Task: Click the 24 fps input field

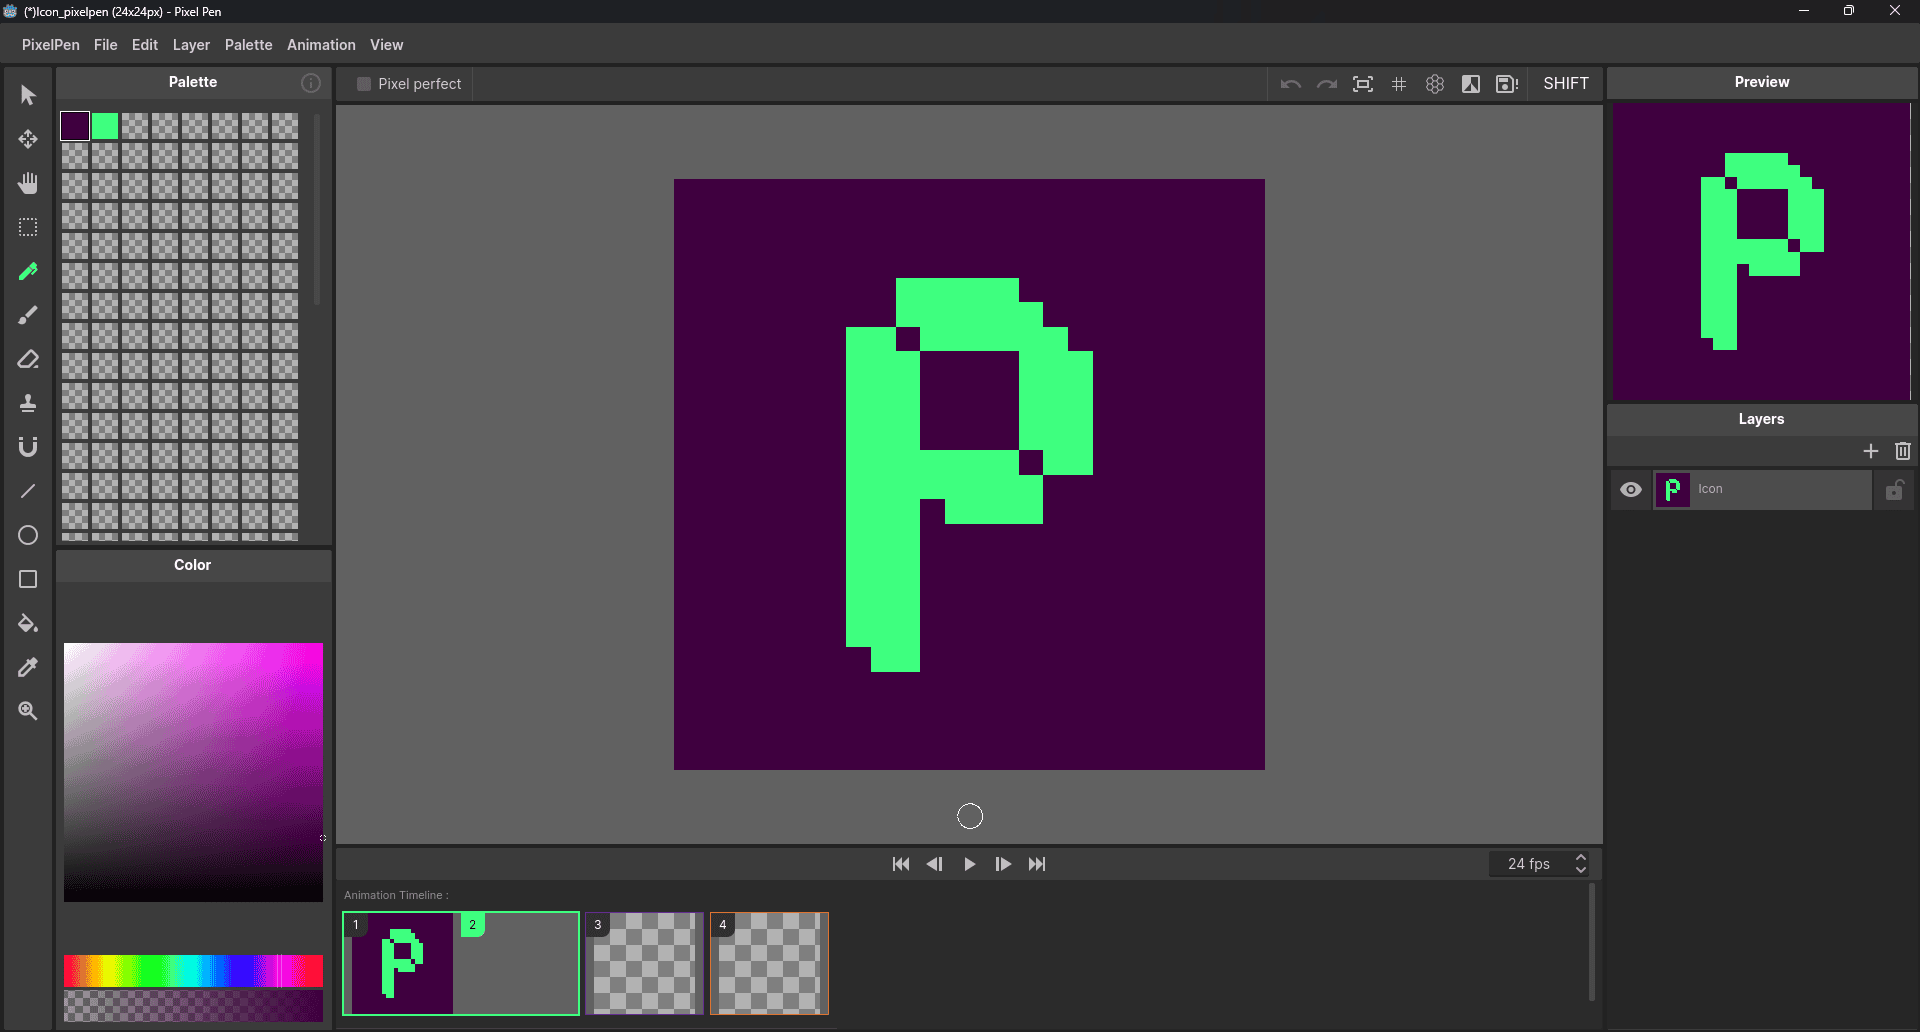Action: (1529, 864)
